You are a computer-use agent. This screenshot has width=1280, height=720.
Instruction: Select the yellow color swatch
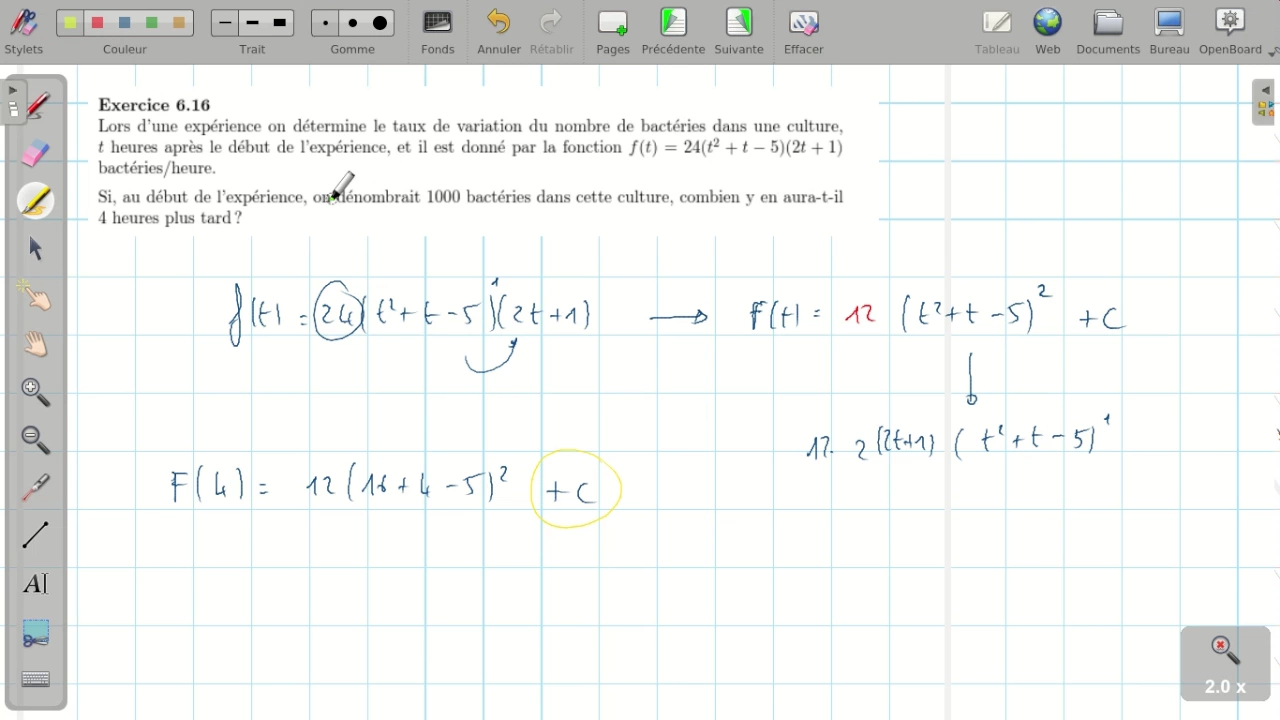[x=70, y=23]
